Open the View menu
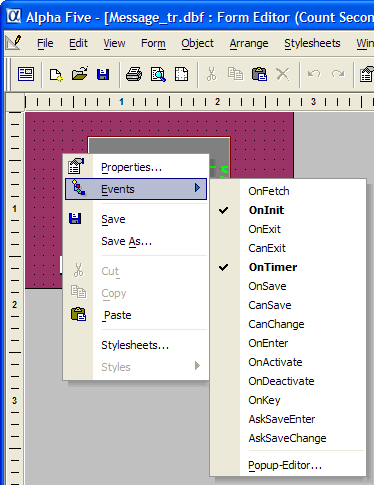This screenshot has width=374, height=485. tap(114, 43)
